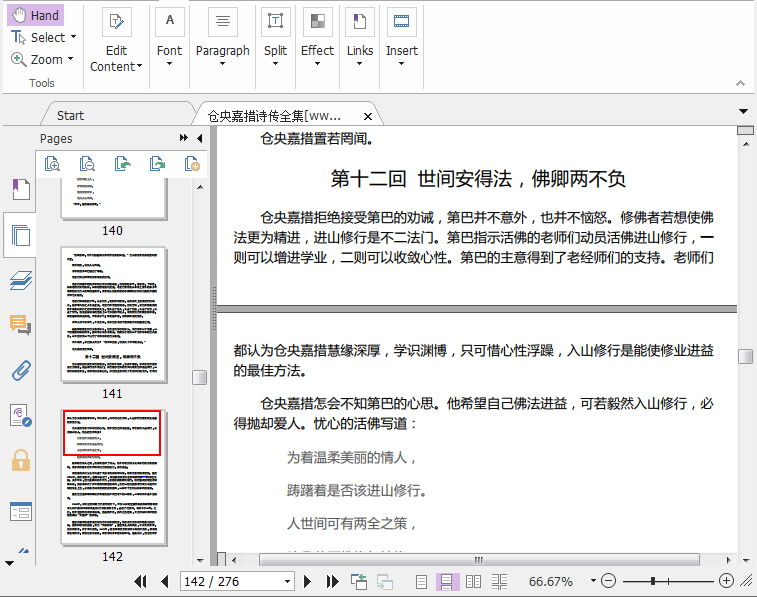Viewport: 757px width, 597px height.
Task: Open the Bookmarks panel in sidebar
Action: tap(20, 190)
